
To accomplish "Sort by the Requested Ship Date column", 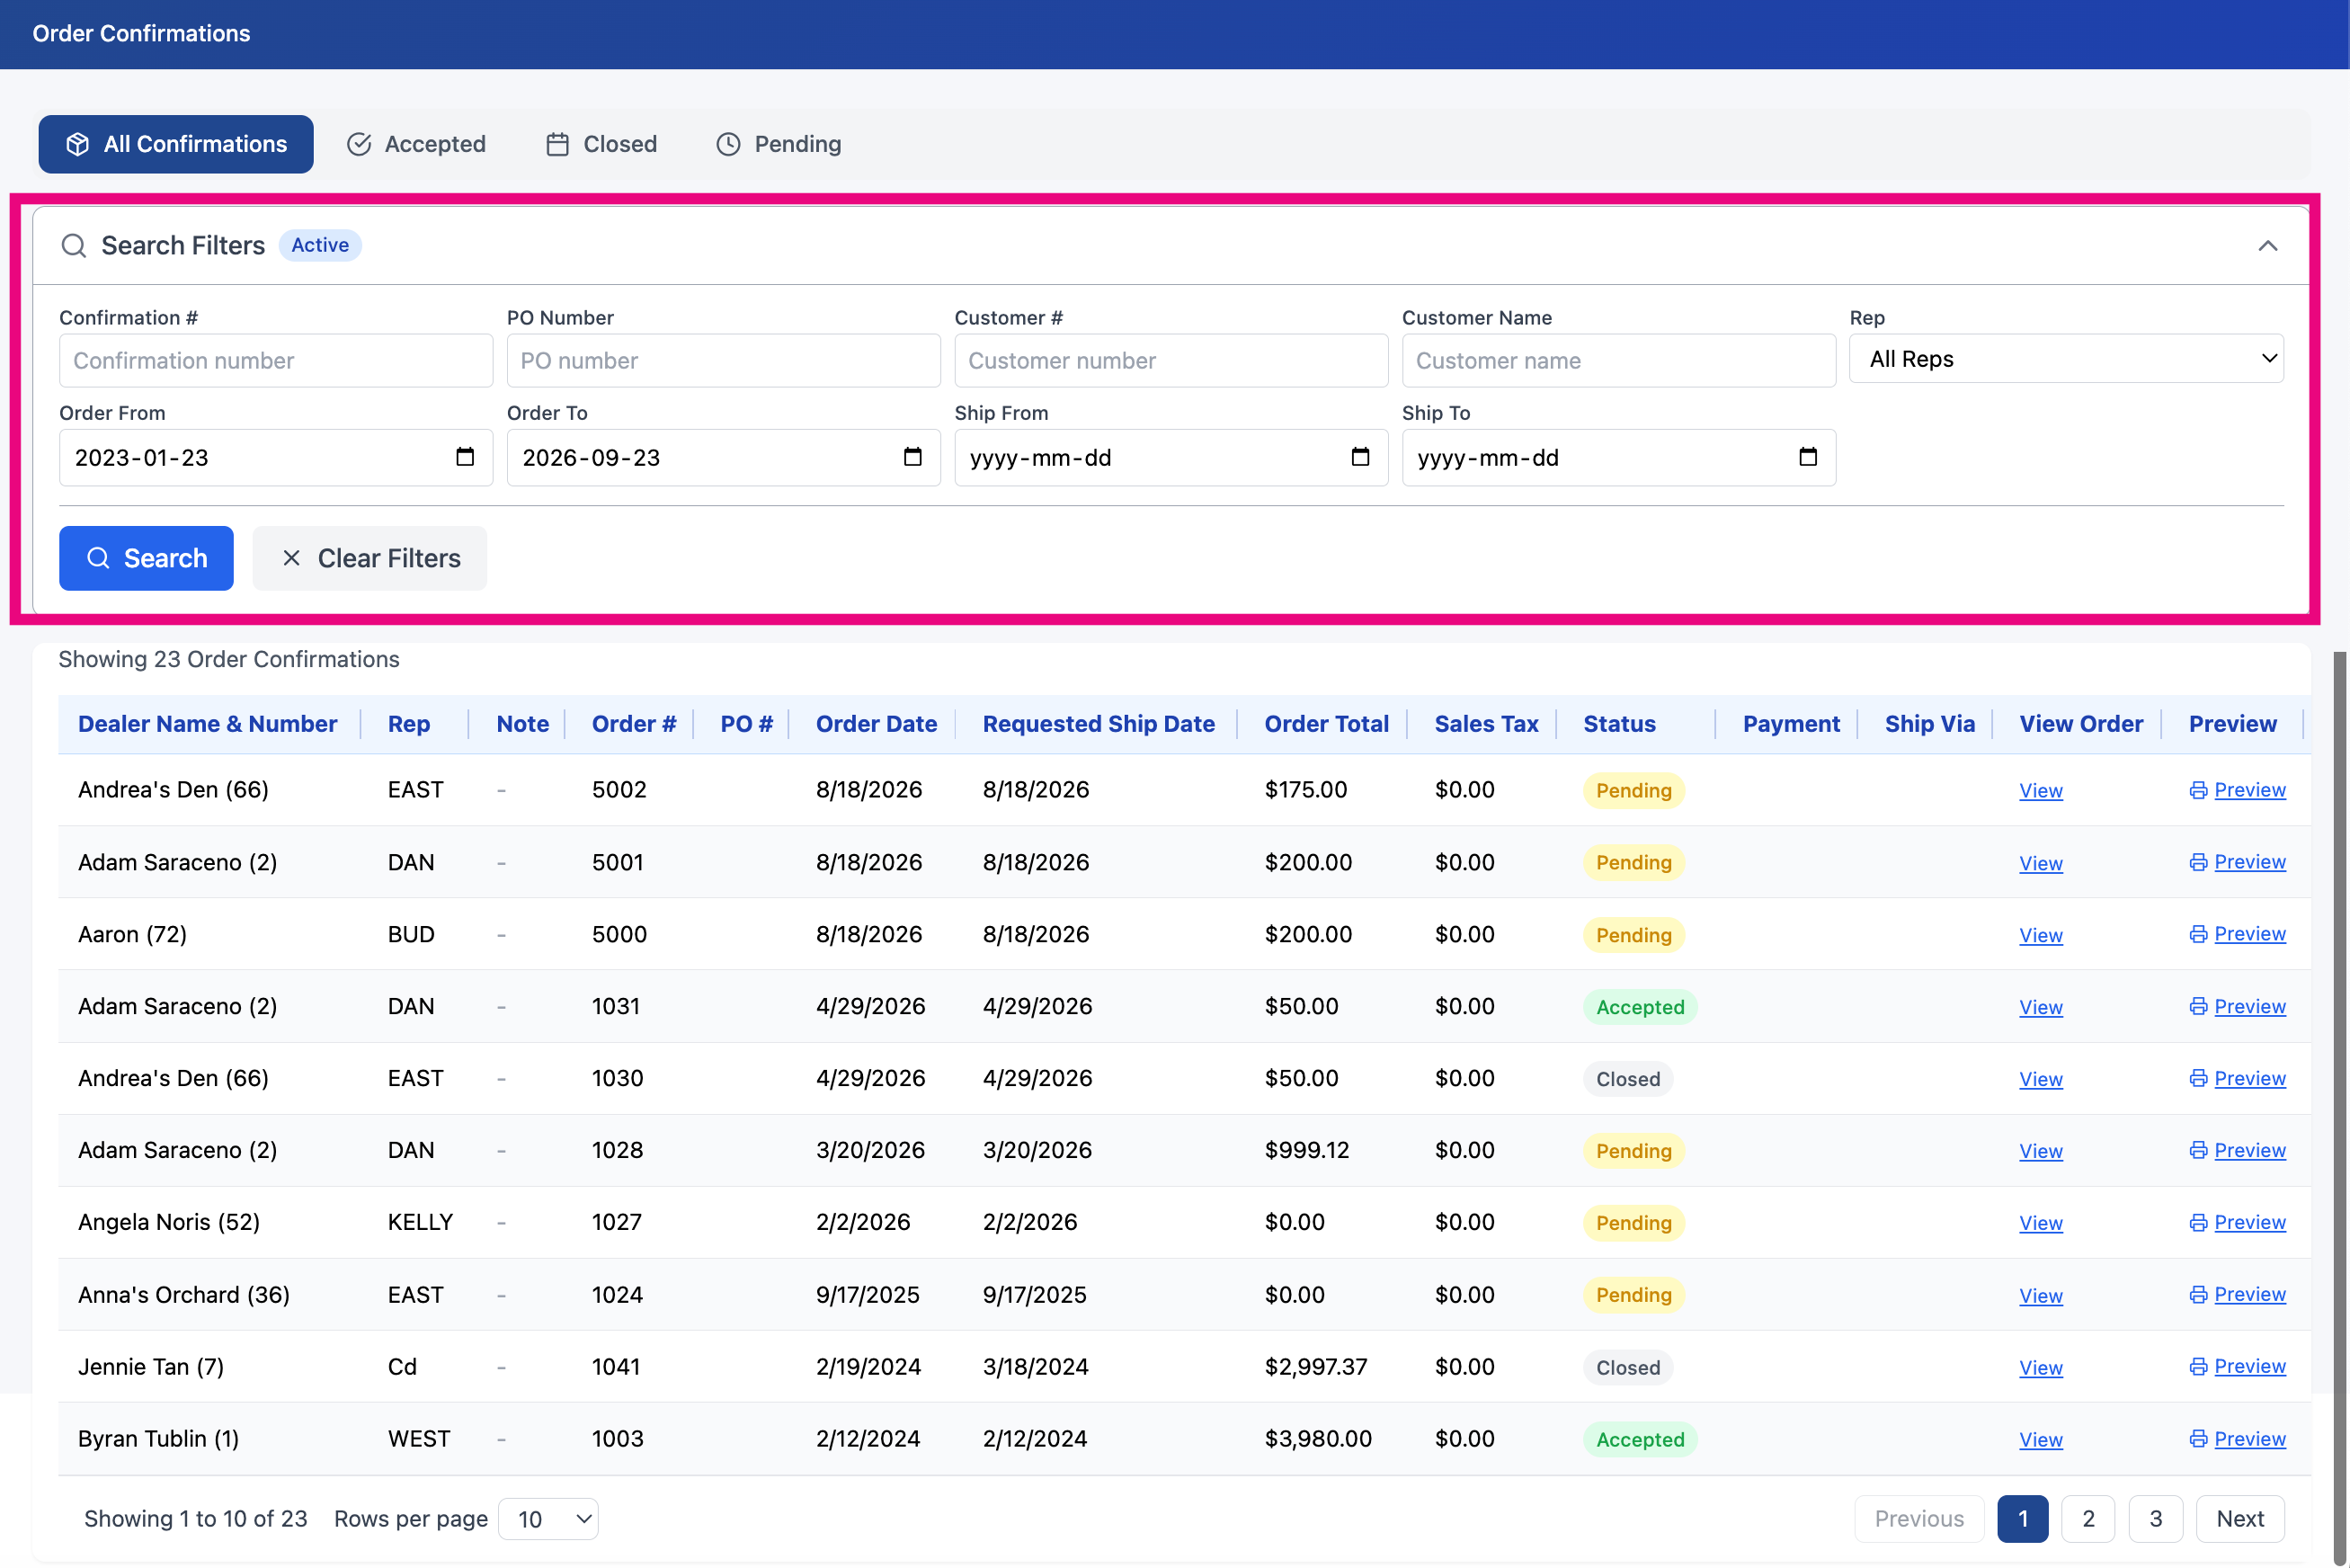I will (x=1098, y=724).
